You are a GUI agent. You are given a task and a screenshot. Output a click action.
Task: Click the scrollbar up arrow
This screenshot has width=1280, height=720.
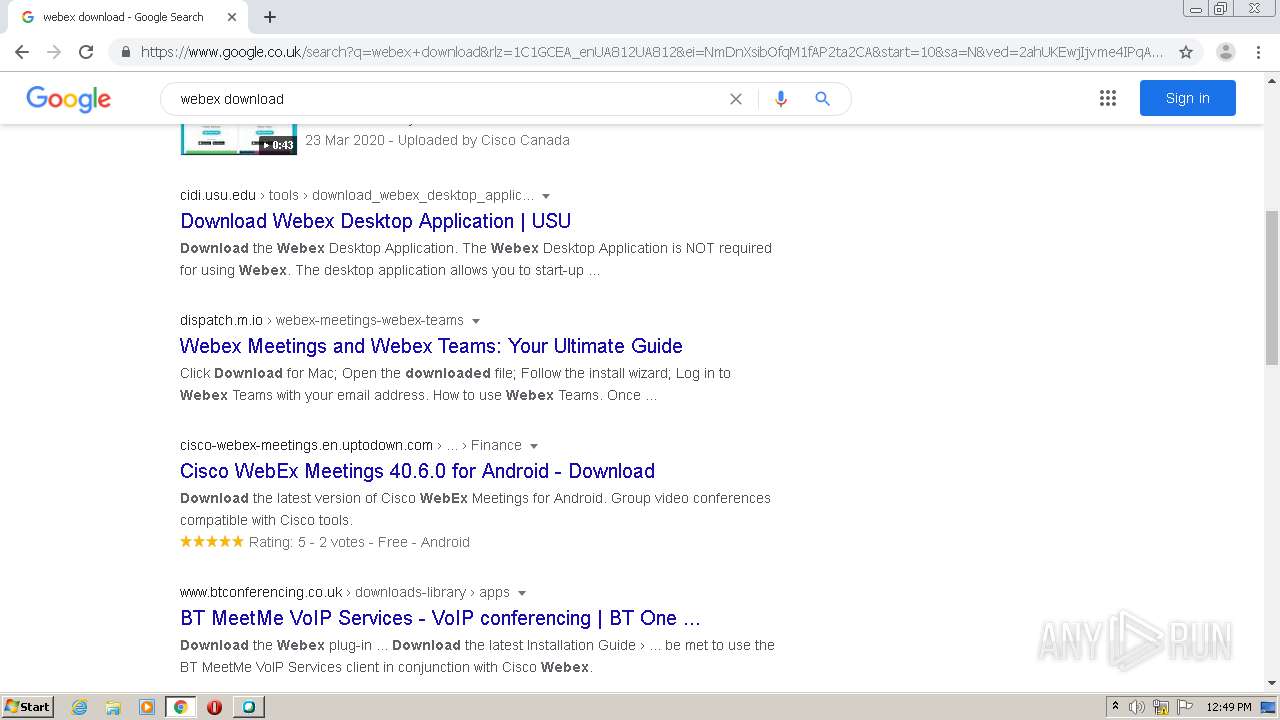tap(1272, 80)
